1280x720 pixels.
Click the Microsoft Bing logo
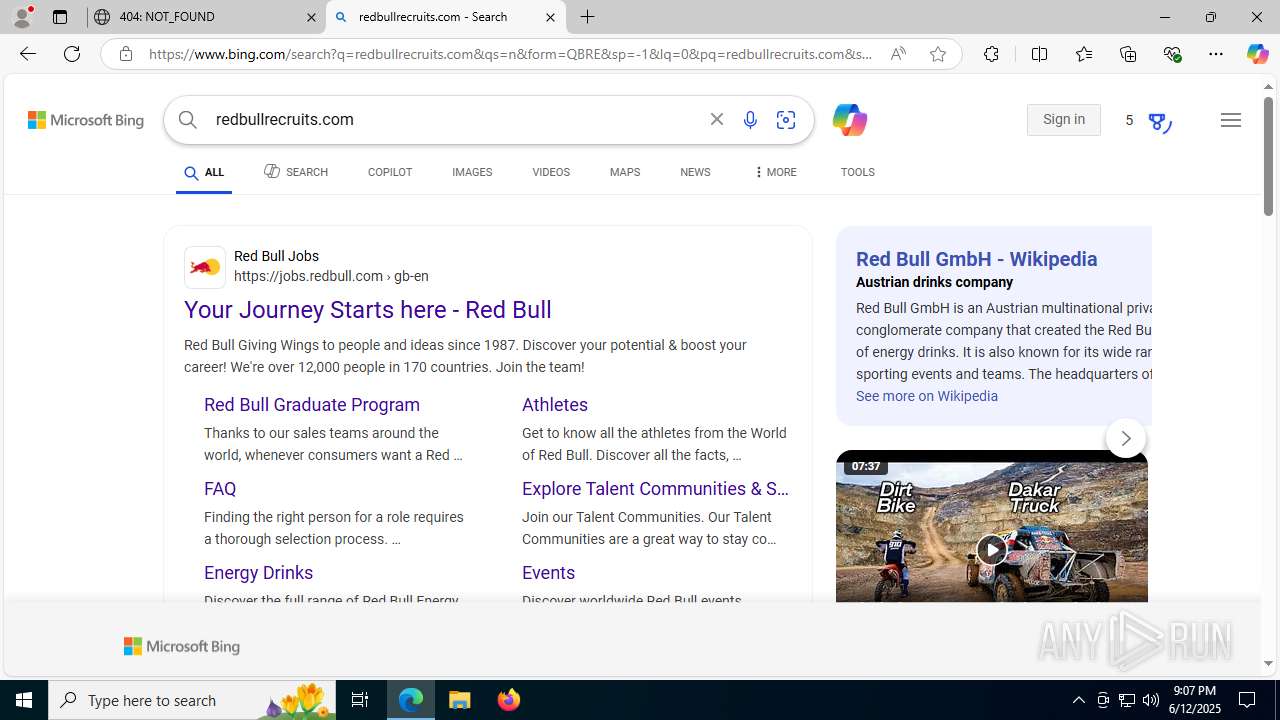86,120
